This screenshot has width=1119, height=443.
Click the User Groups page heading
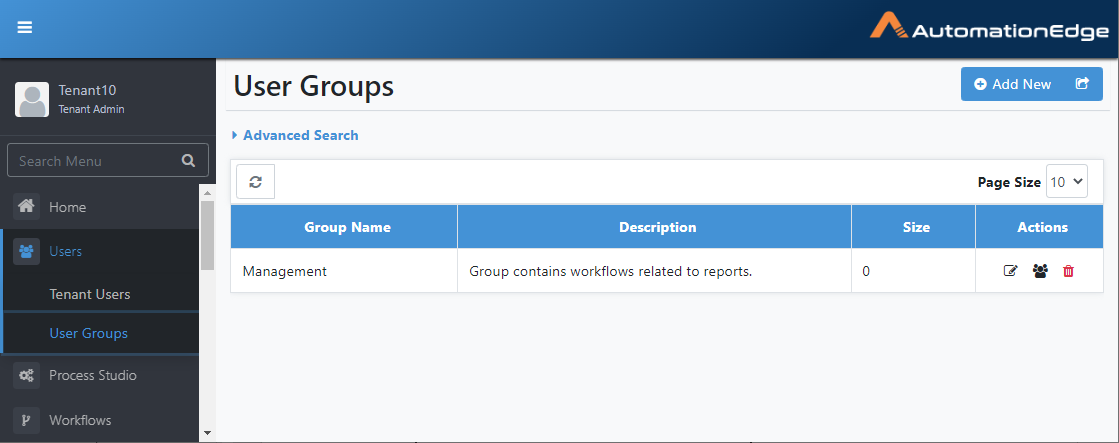pos(313,86)
